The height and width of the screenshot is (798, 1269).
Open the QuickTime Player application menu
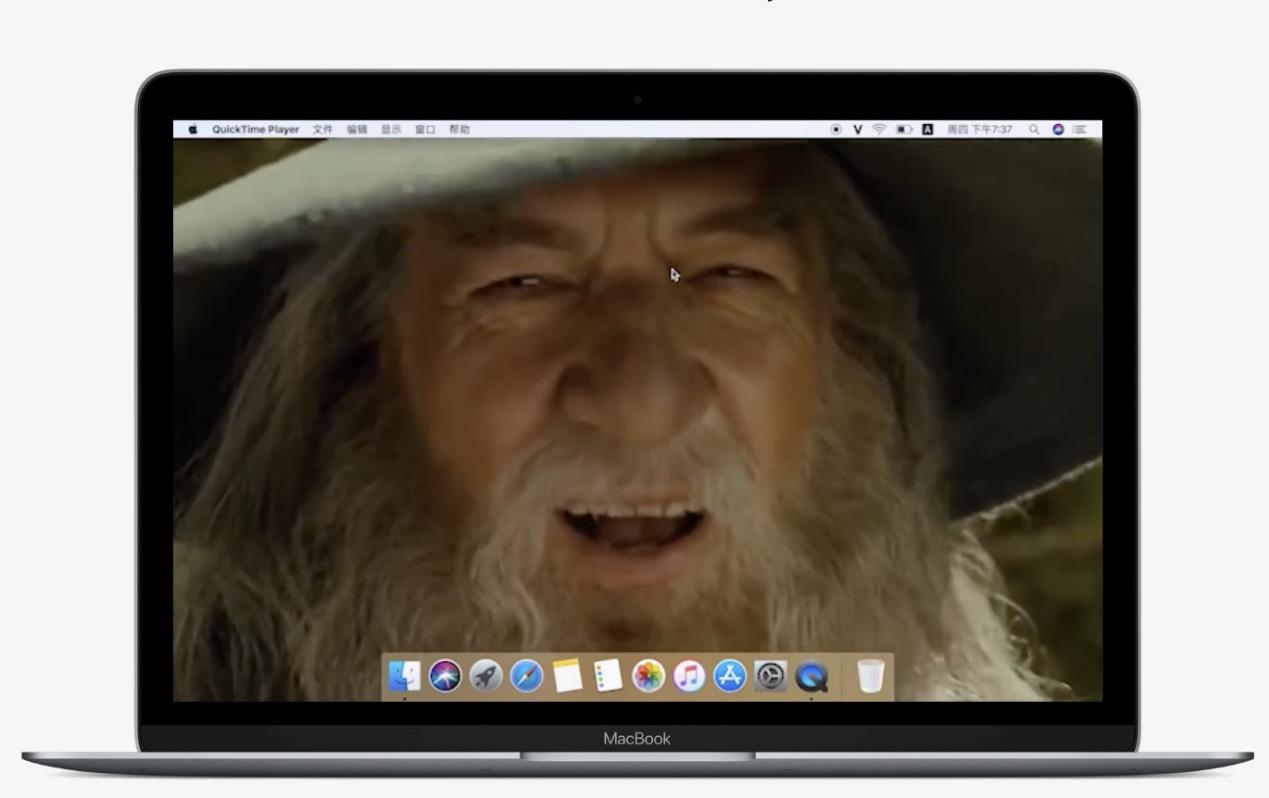click(255, 129)
